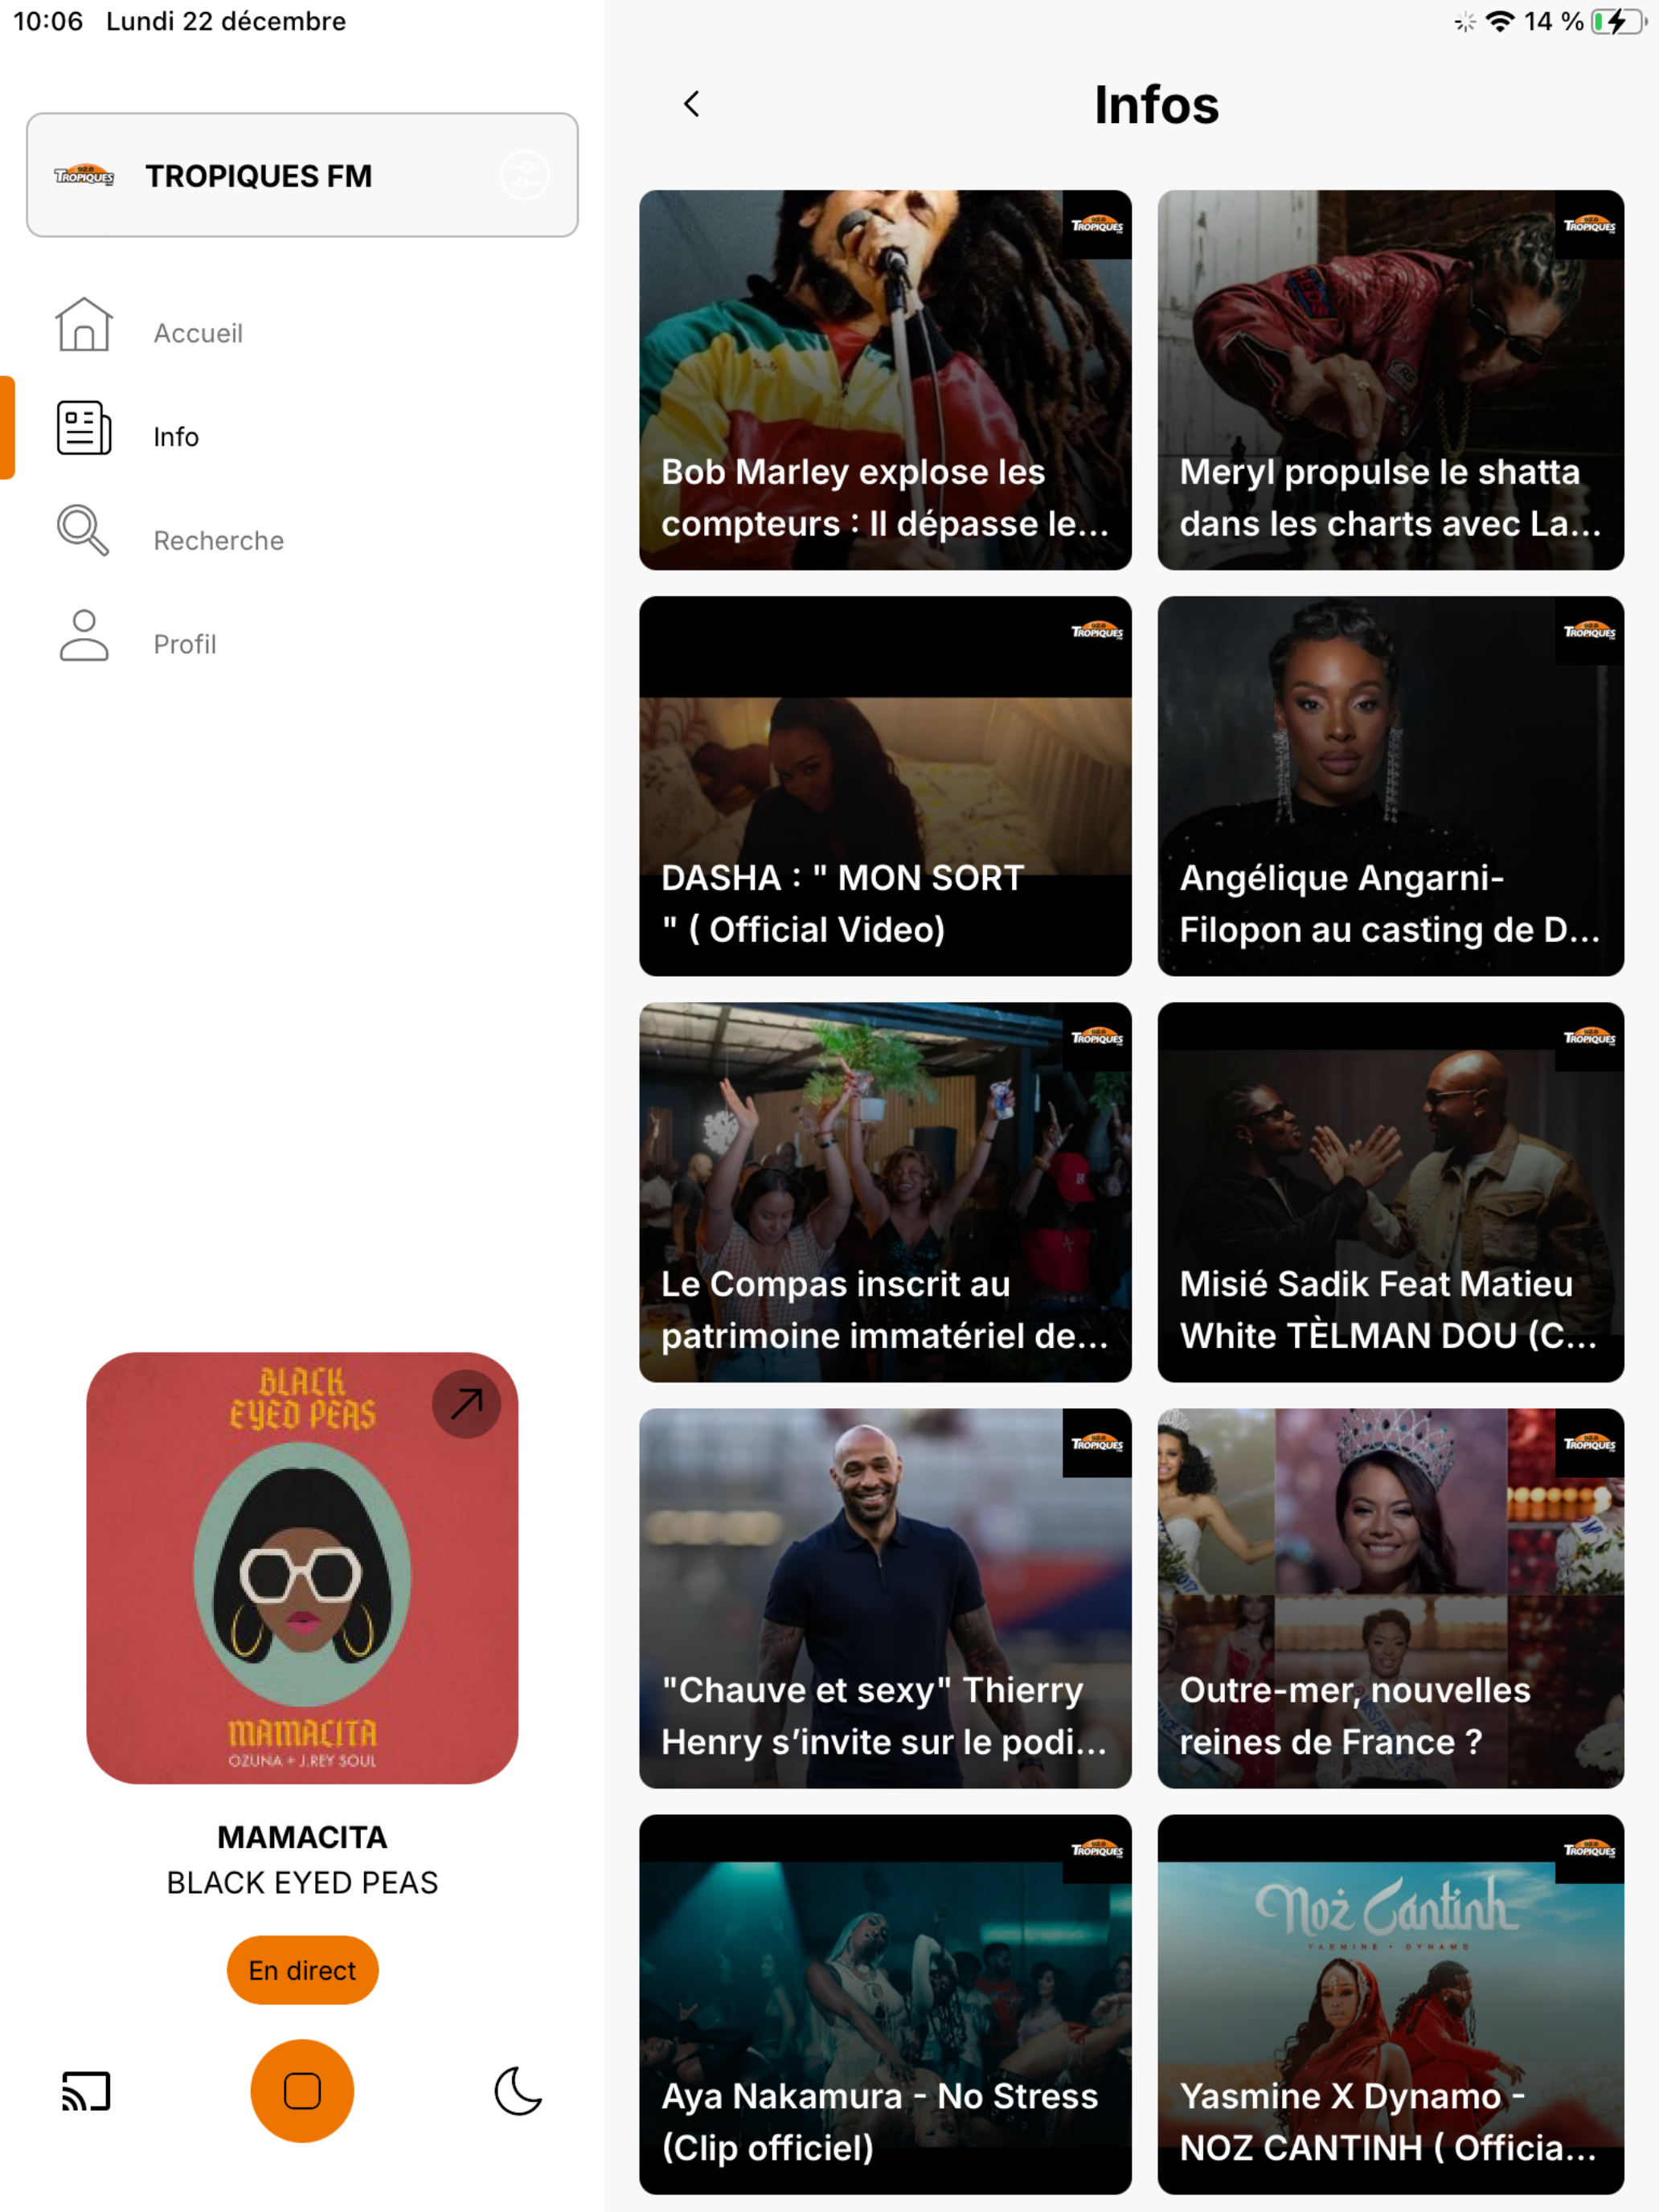Open the Profil person icon
1659x2212 pixels.
pos(84,636)
